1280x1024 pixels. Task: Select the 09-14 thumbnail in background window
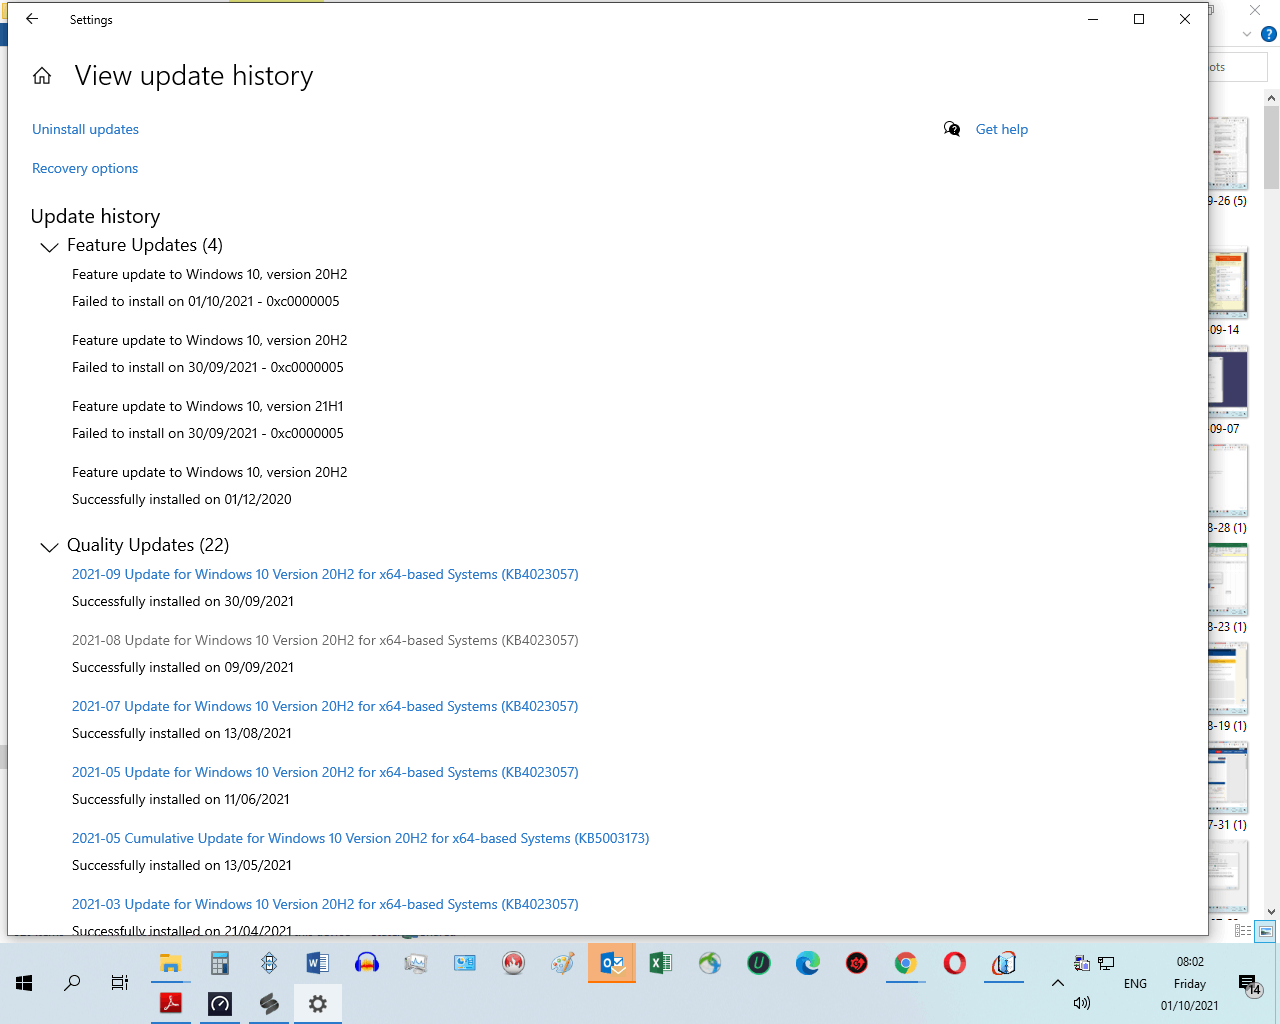tap(1227, 283)
